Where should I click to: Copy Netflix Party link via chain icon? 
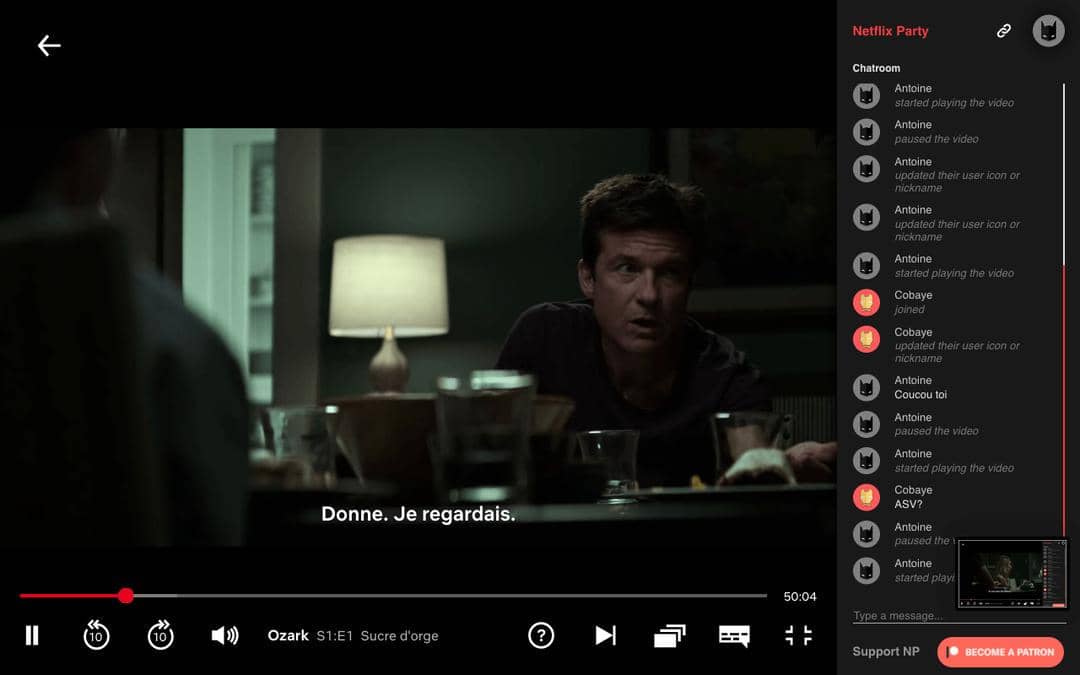pos(1004,31)
